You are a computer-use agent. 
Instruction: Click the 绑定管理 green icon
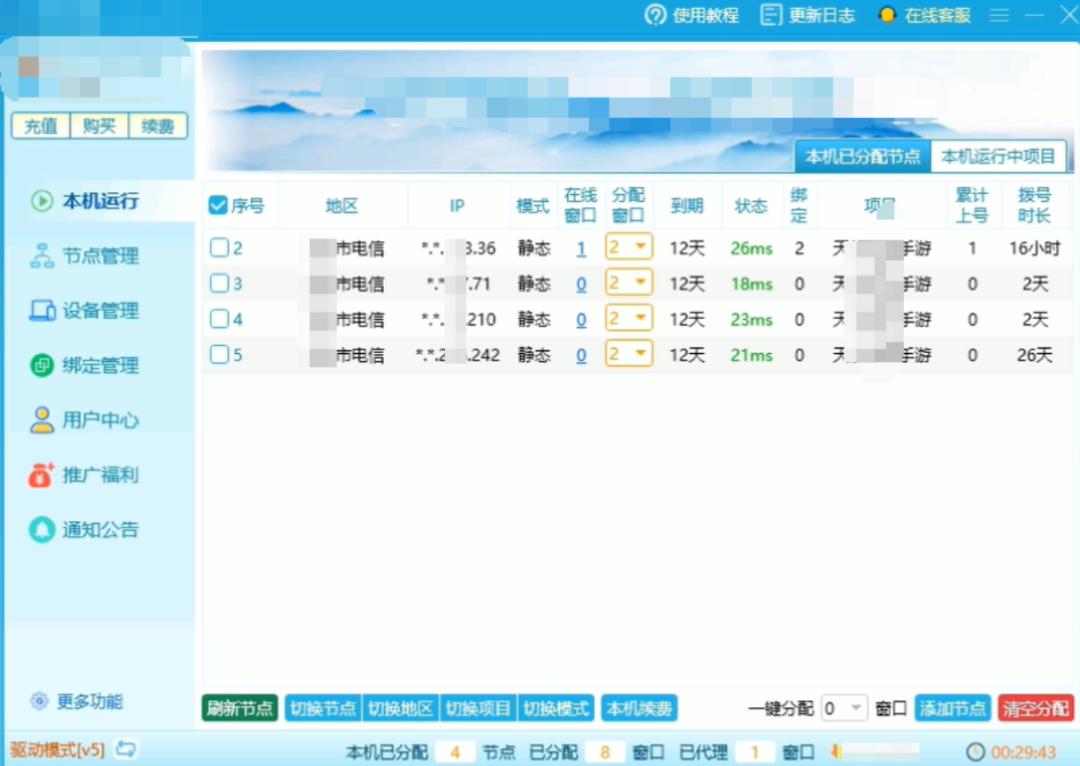tap(42, 365)
